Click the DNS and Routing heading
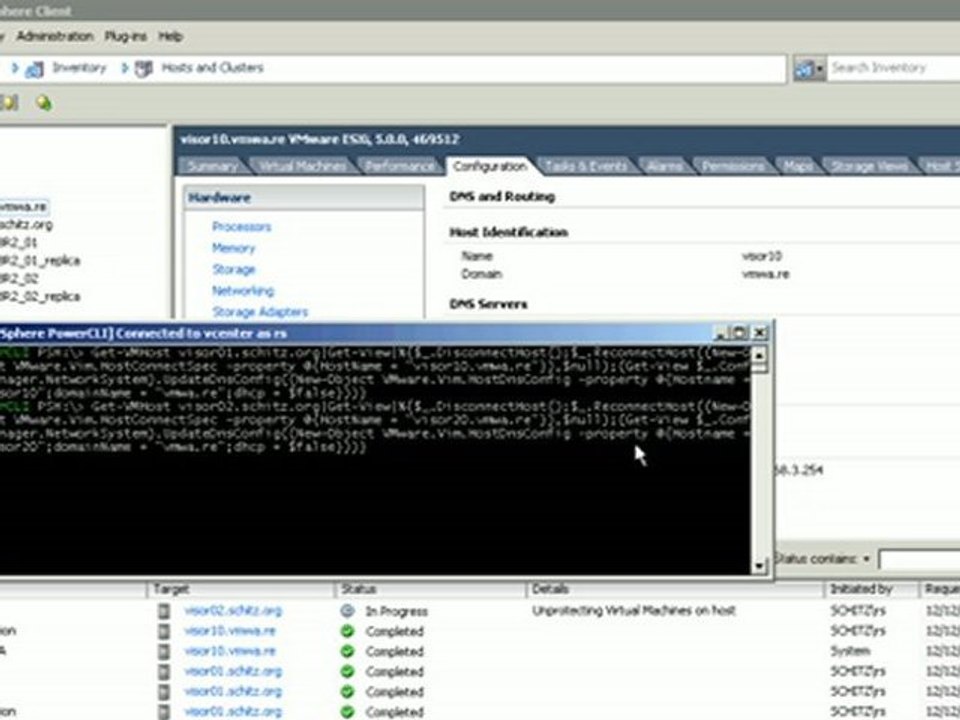This screenshot has width=960, height=720. [x=502, y=197]
